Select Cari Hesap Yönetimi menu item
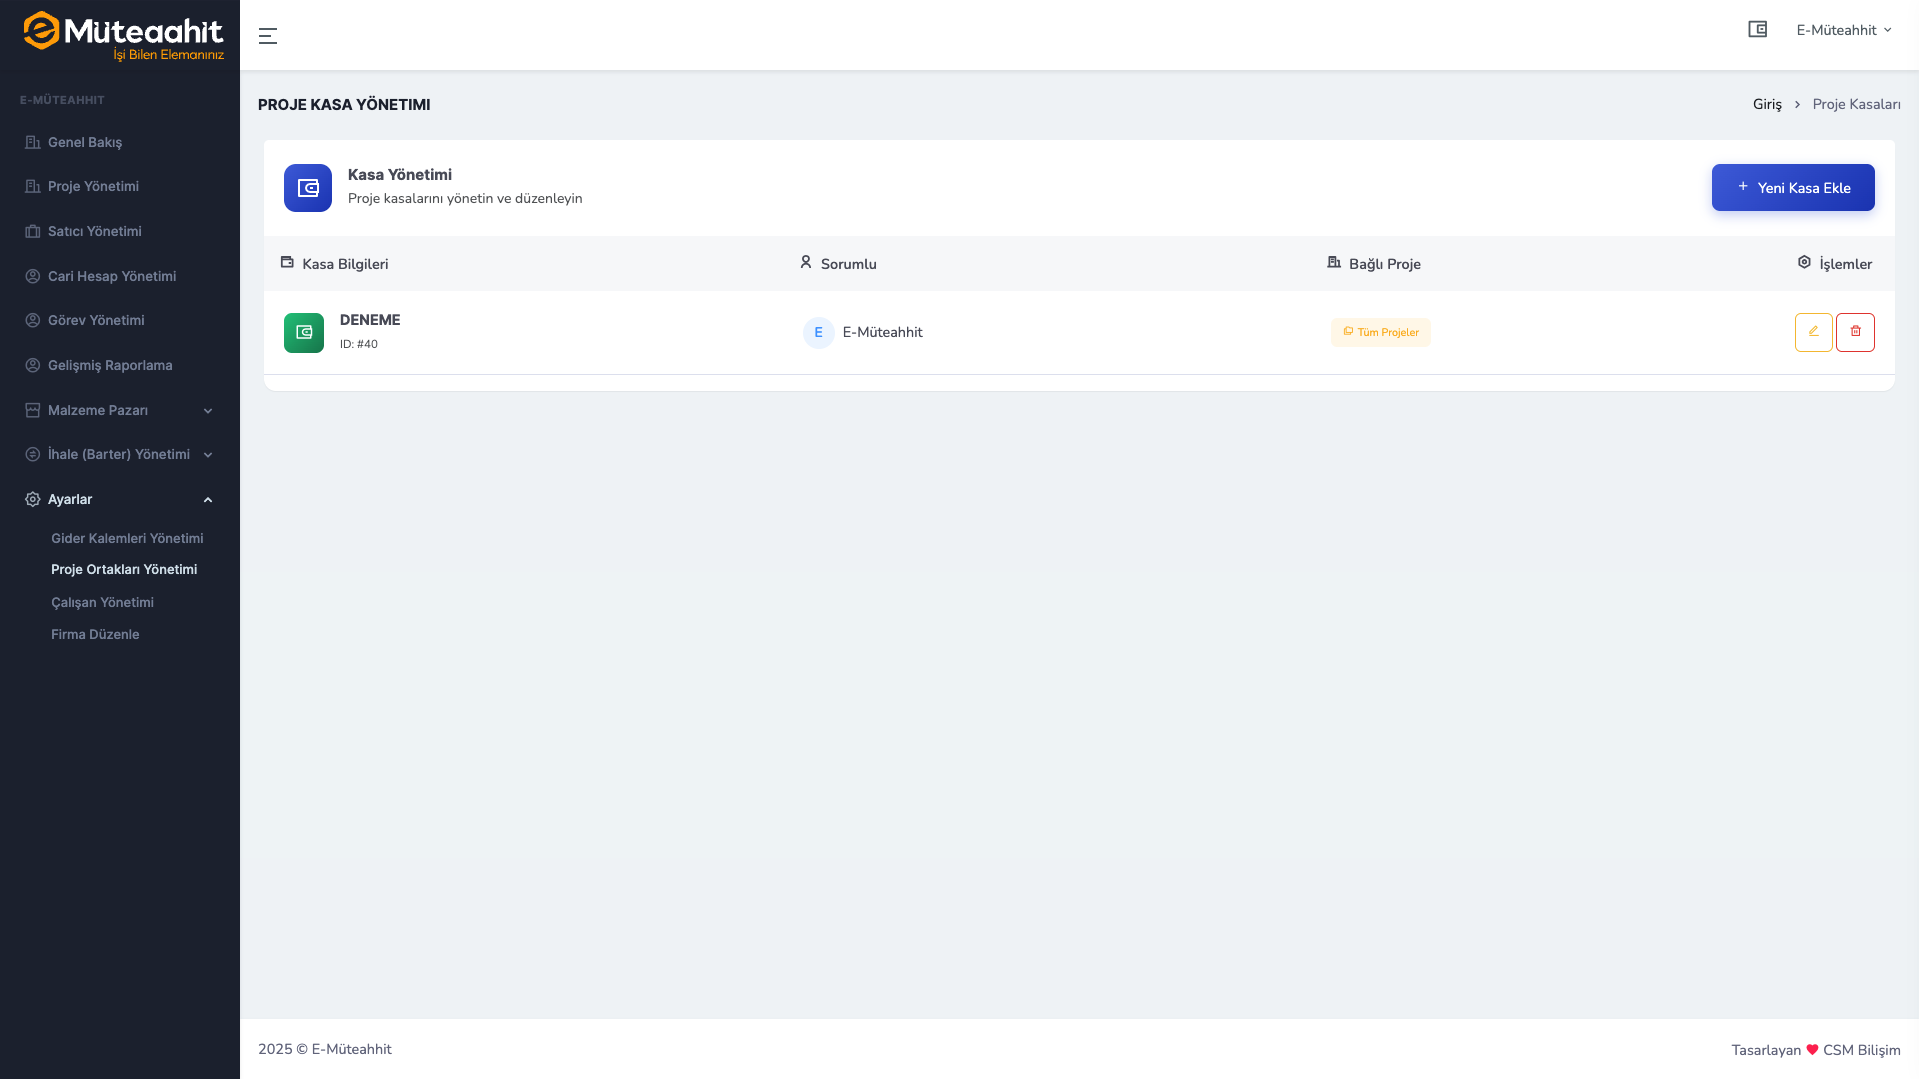 coord(112,276)
